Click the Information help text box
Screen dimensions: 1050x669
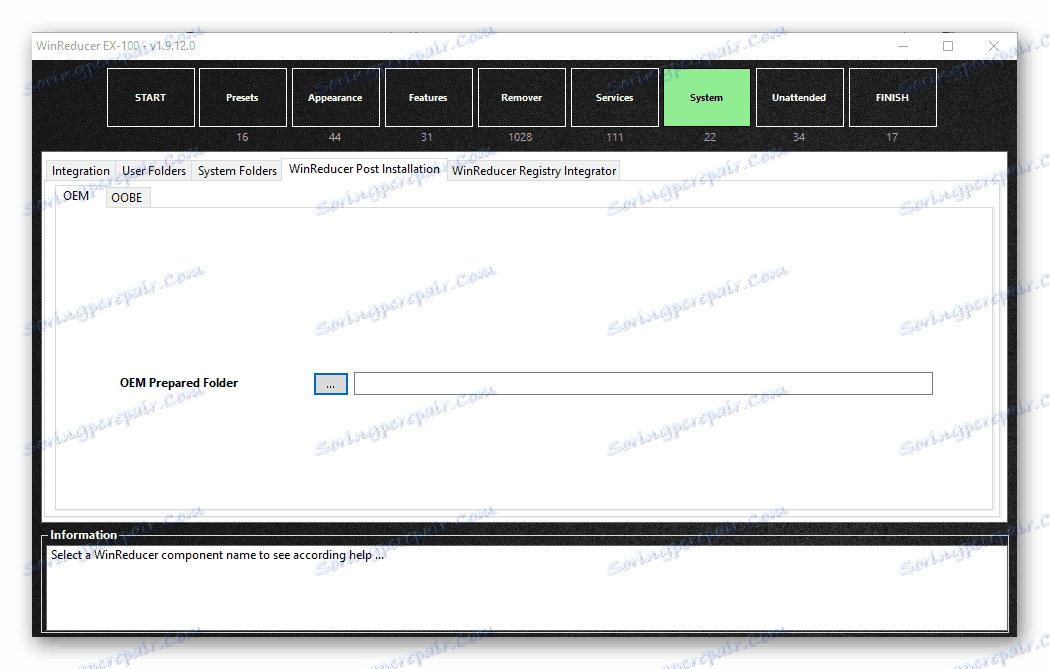pos(526,588)
